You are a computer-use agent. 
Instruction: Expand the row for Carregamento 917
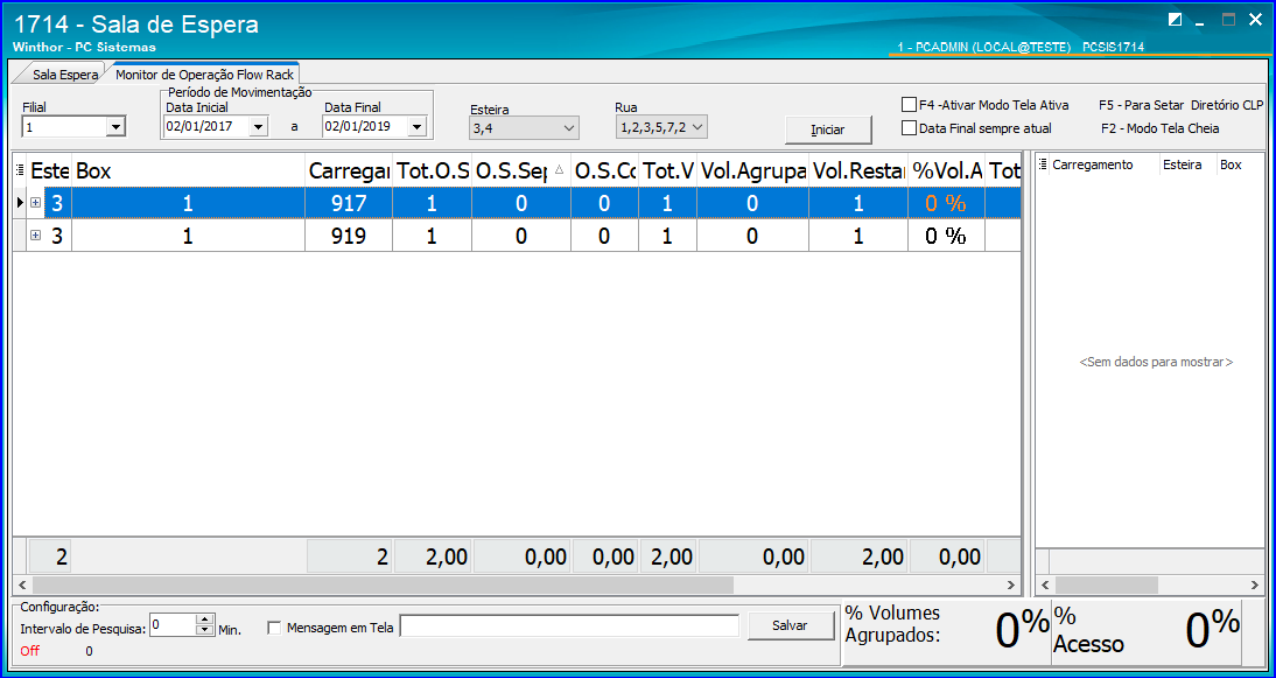tap(36, 203)
